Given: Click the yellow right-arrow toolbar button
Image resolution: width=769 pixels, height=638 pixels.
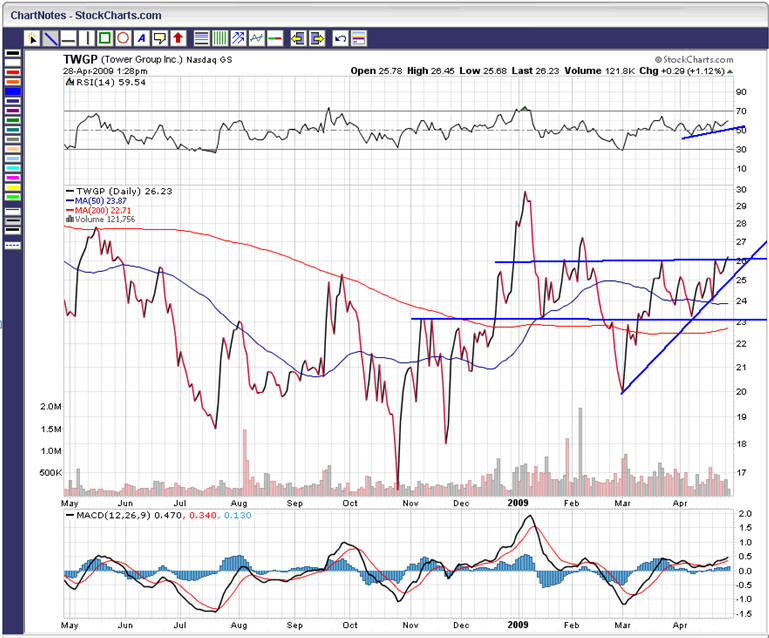Looking at the screenshot, I should coord(316,38).
